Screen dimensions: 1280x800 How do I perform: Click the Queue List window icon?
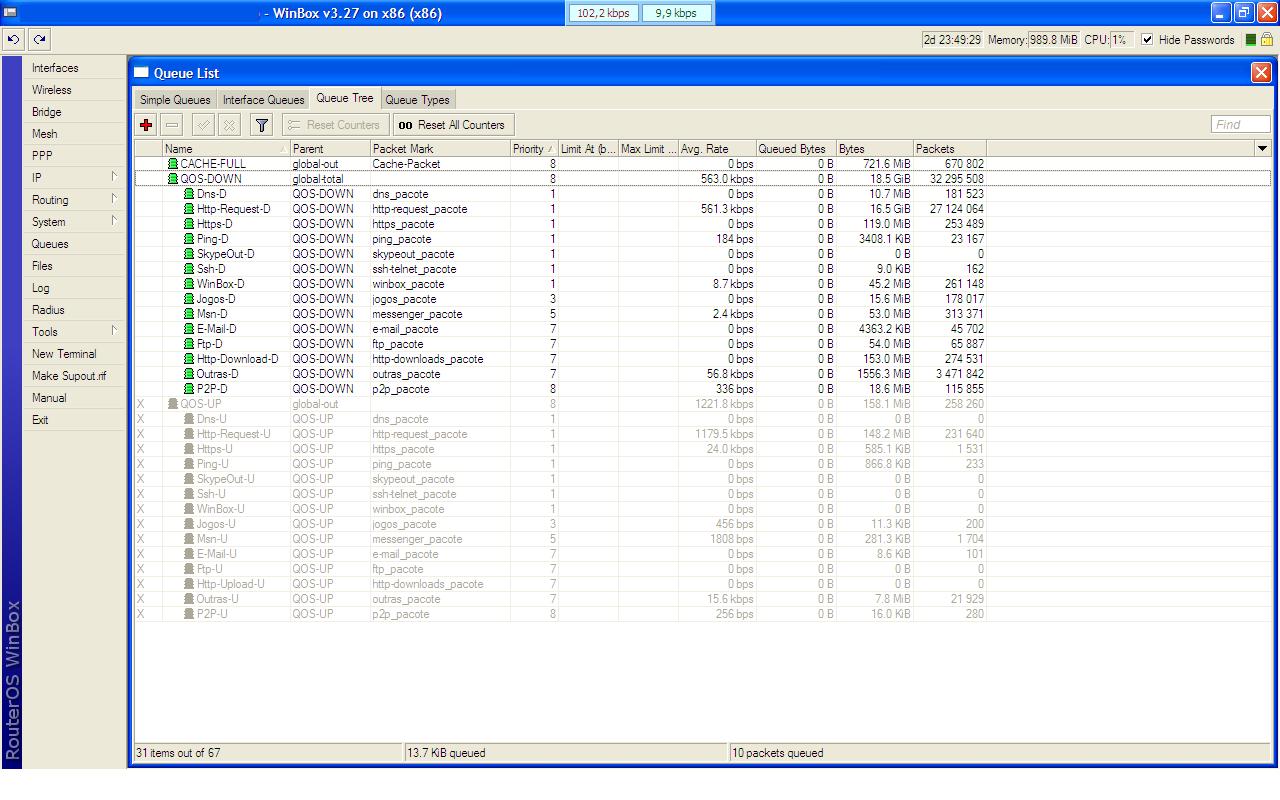pos(141,72)
